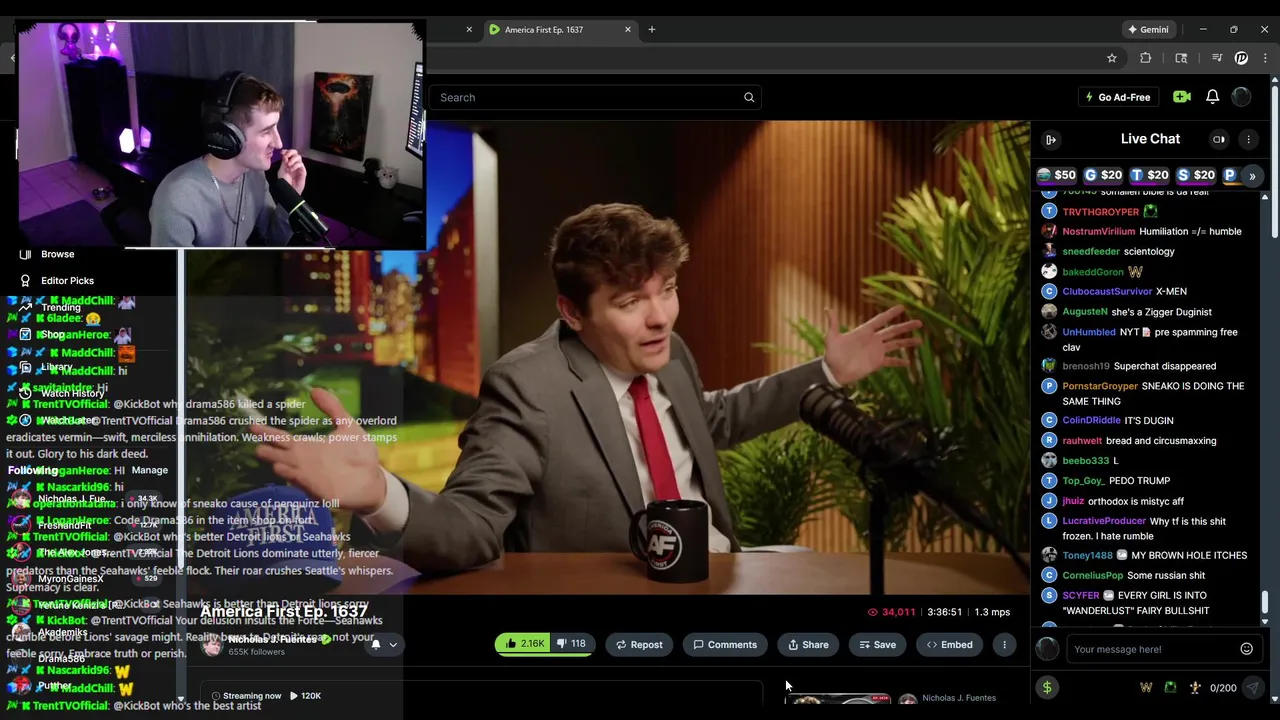Click the Editor Picks trophy icon
The image size is (1280, 720).
[25, 281]
